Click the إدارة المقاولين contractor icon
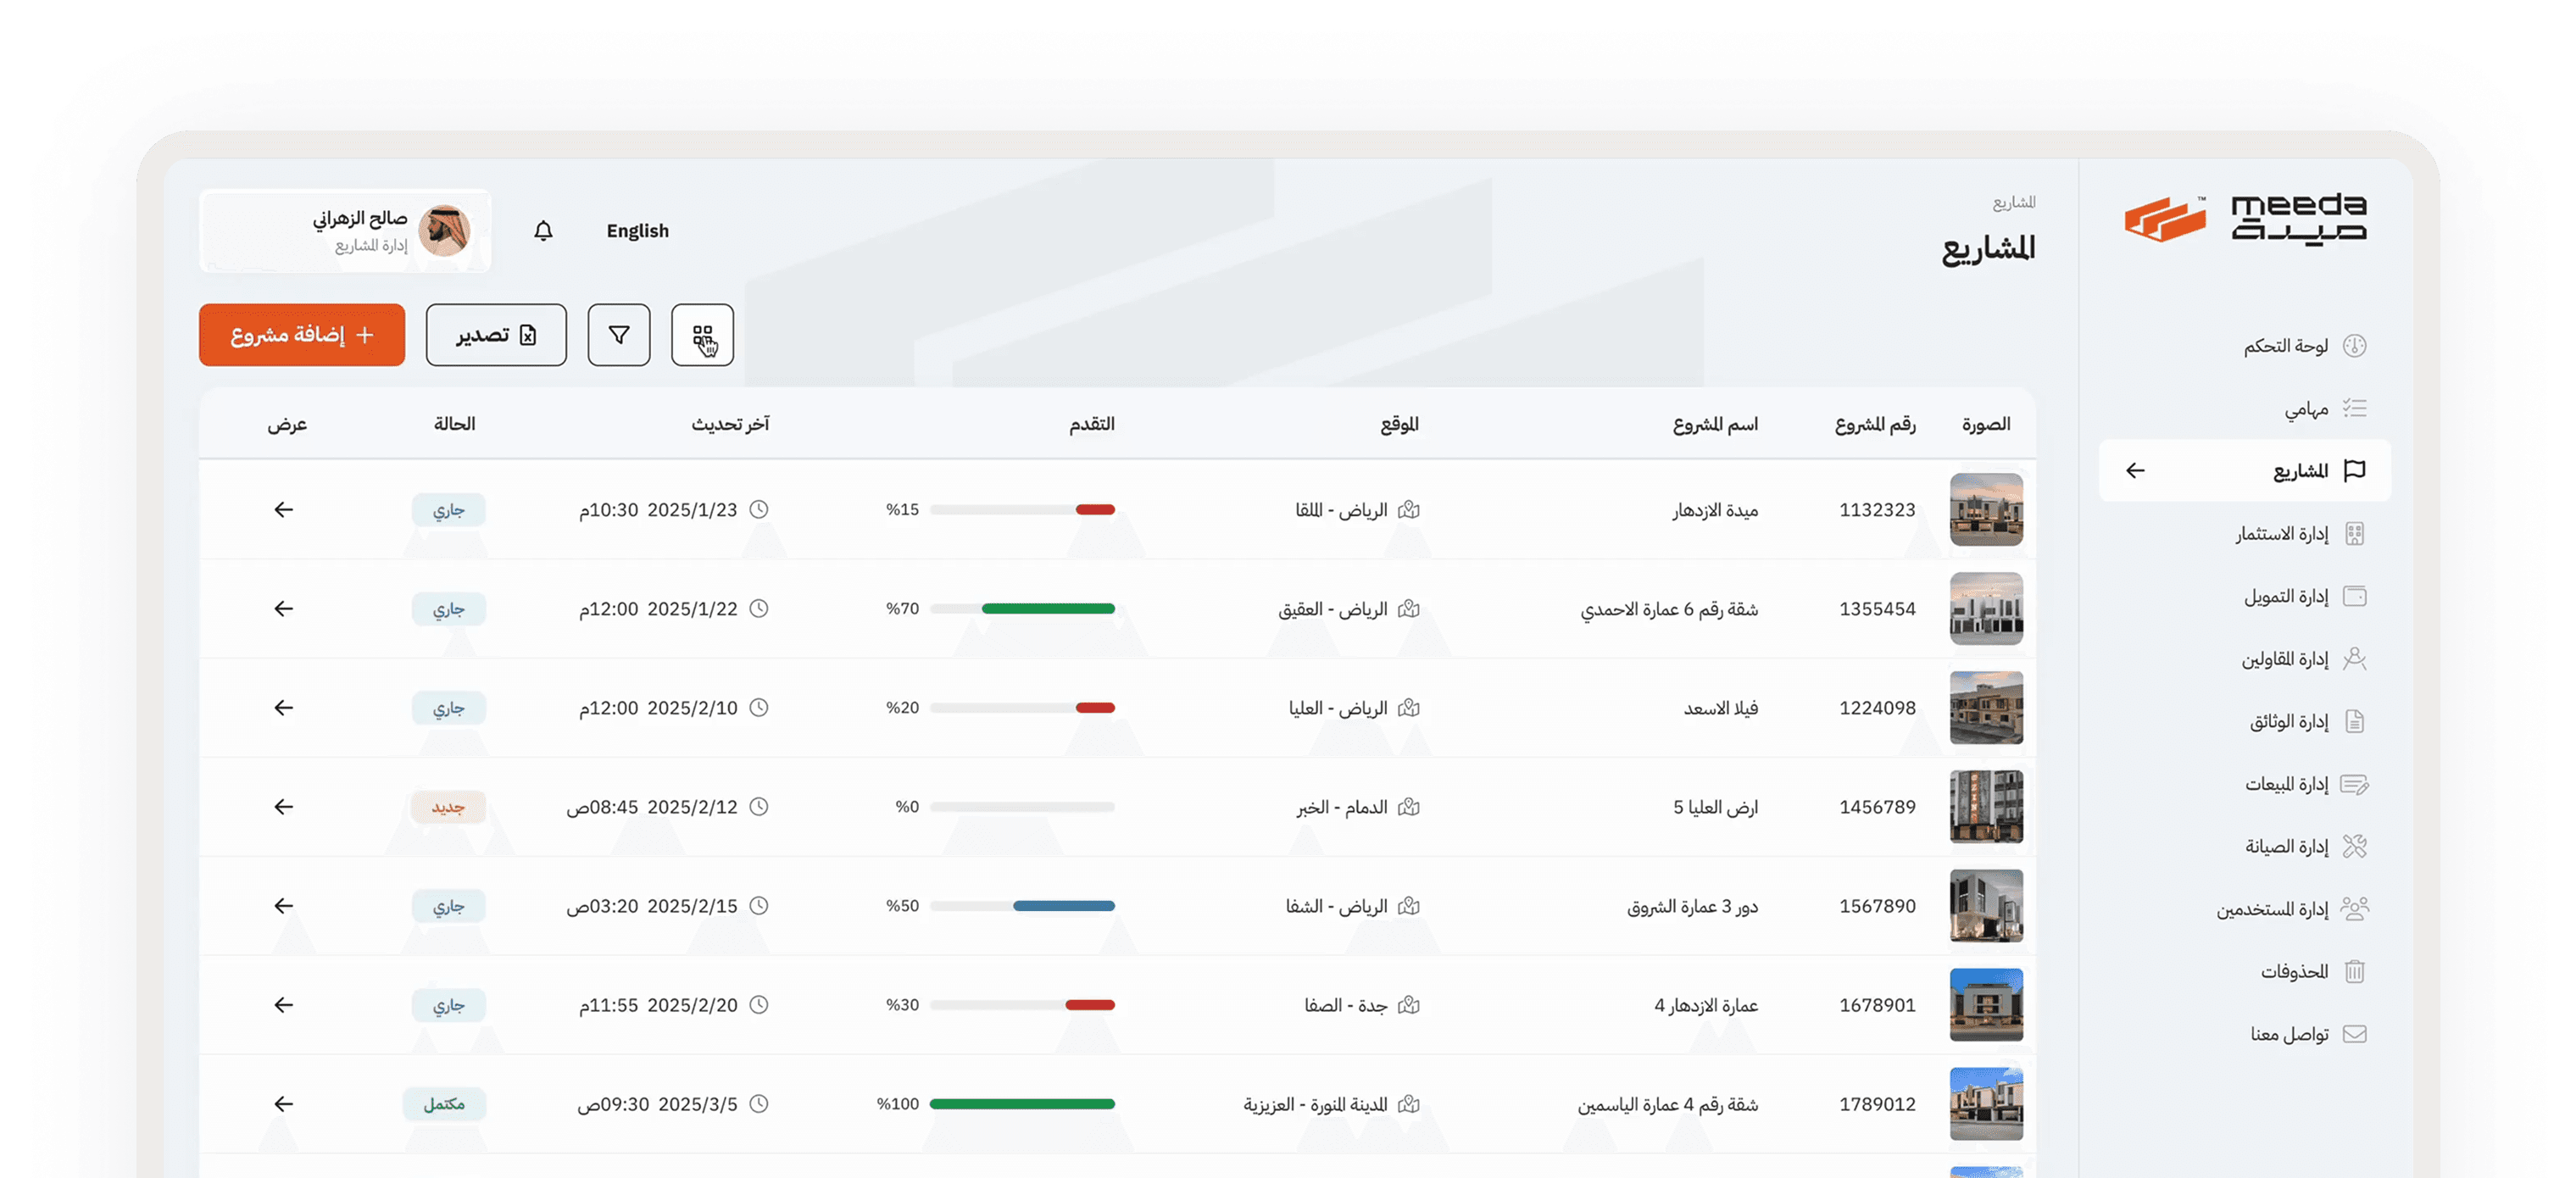 [x=2356, y=658]
